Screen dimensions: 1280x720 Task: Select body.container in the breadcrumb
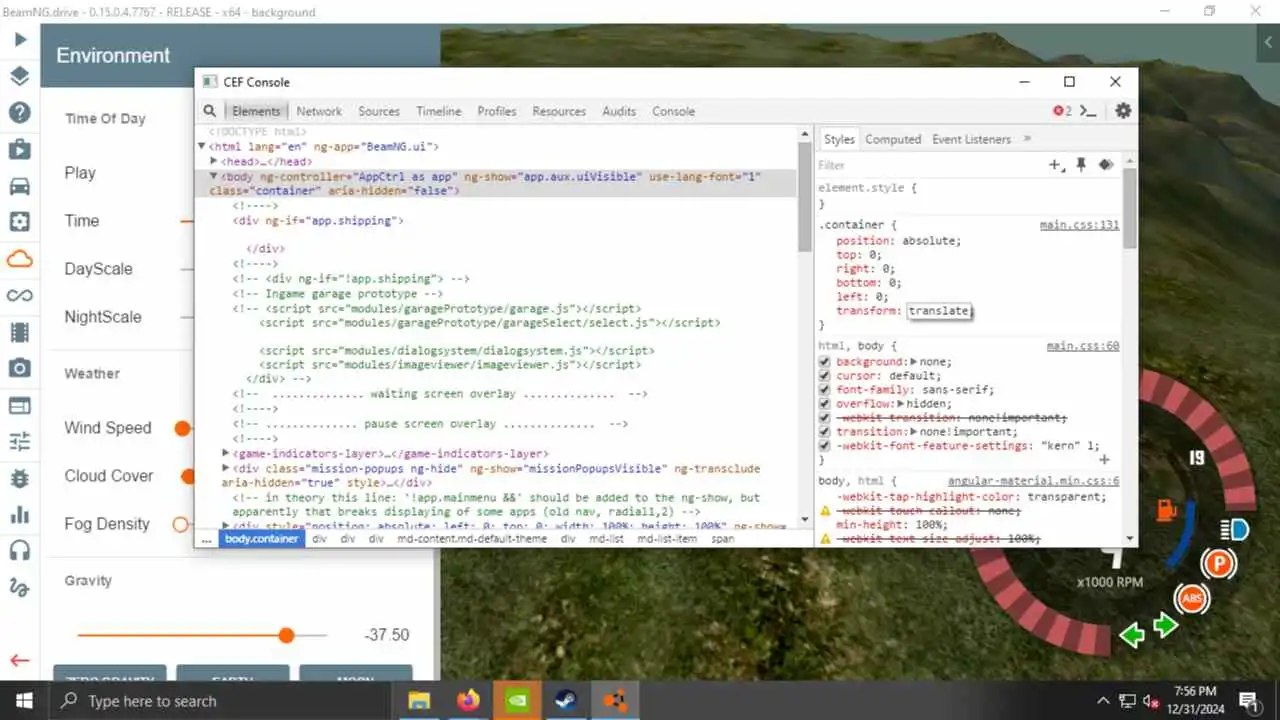pos(261,538)
